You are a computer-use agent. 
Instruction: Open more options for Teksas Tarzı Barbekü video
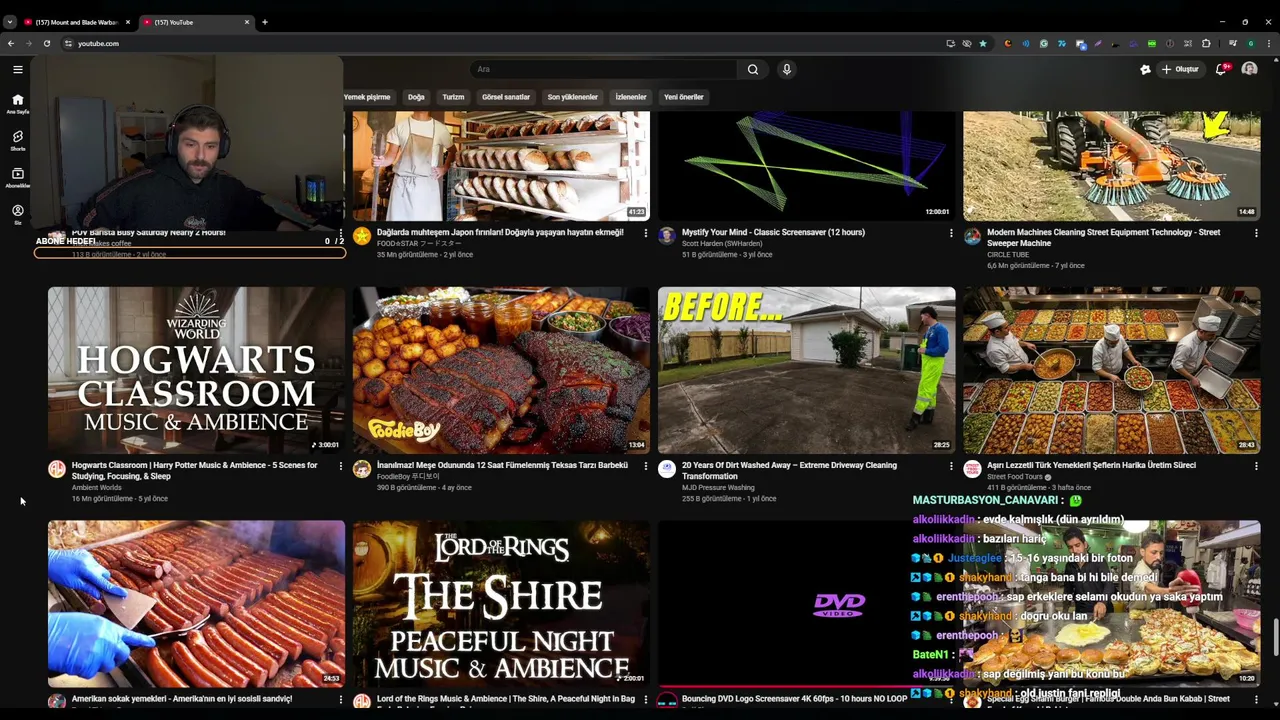pyautogui.click(x=646, y=466)
